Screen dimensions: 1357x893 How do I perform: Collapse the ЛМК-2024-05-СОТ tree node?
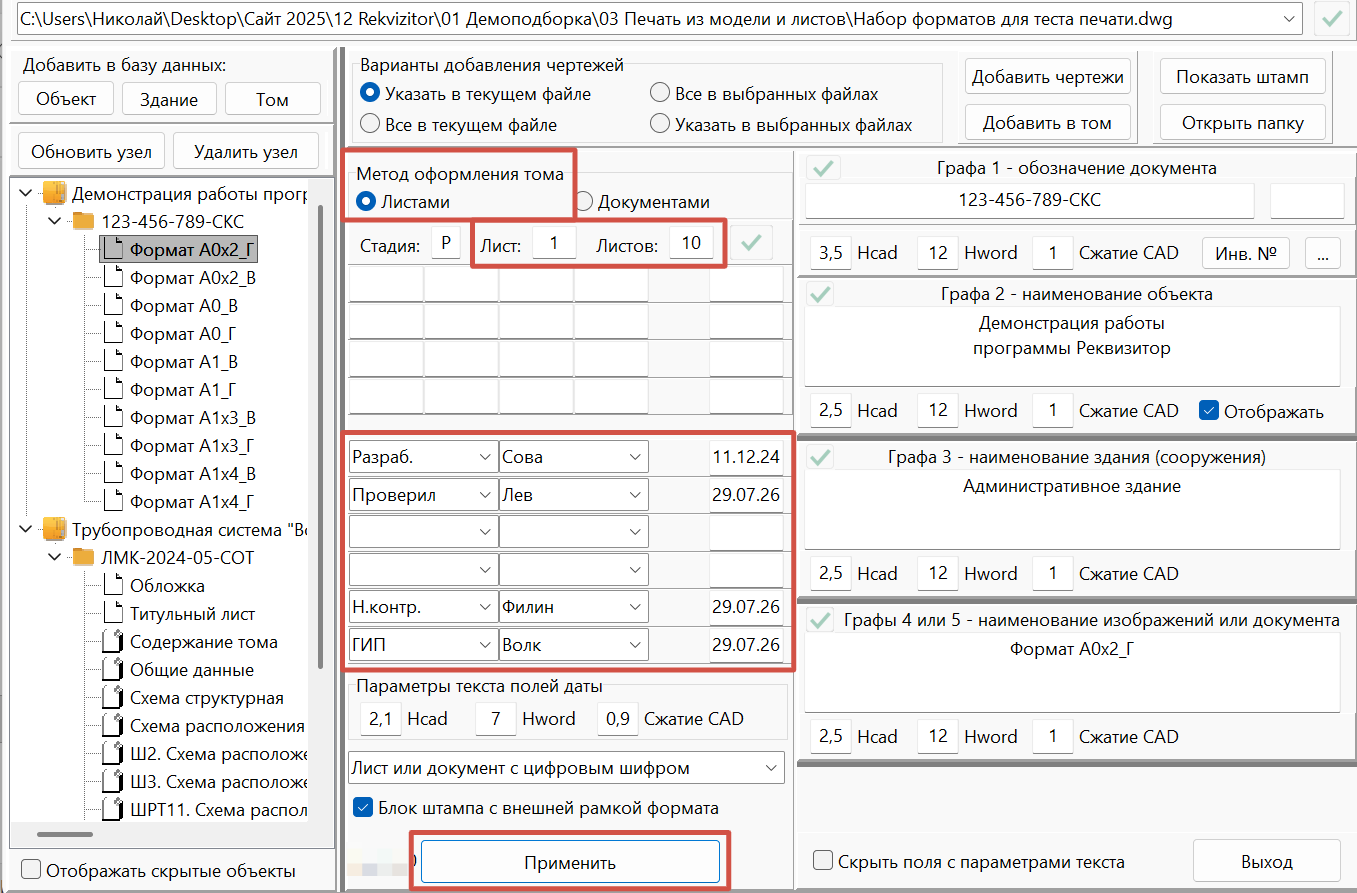tap(55, 557)
